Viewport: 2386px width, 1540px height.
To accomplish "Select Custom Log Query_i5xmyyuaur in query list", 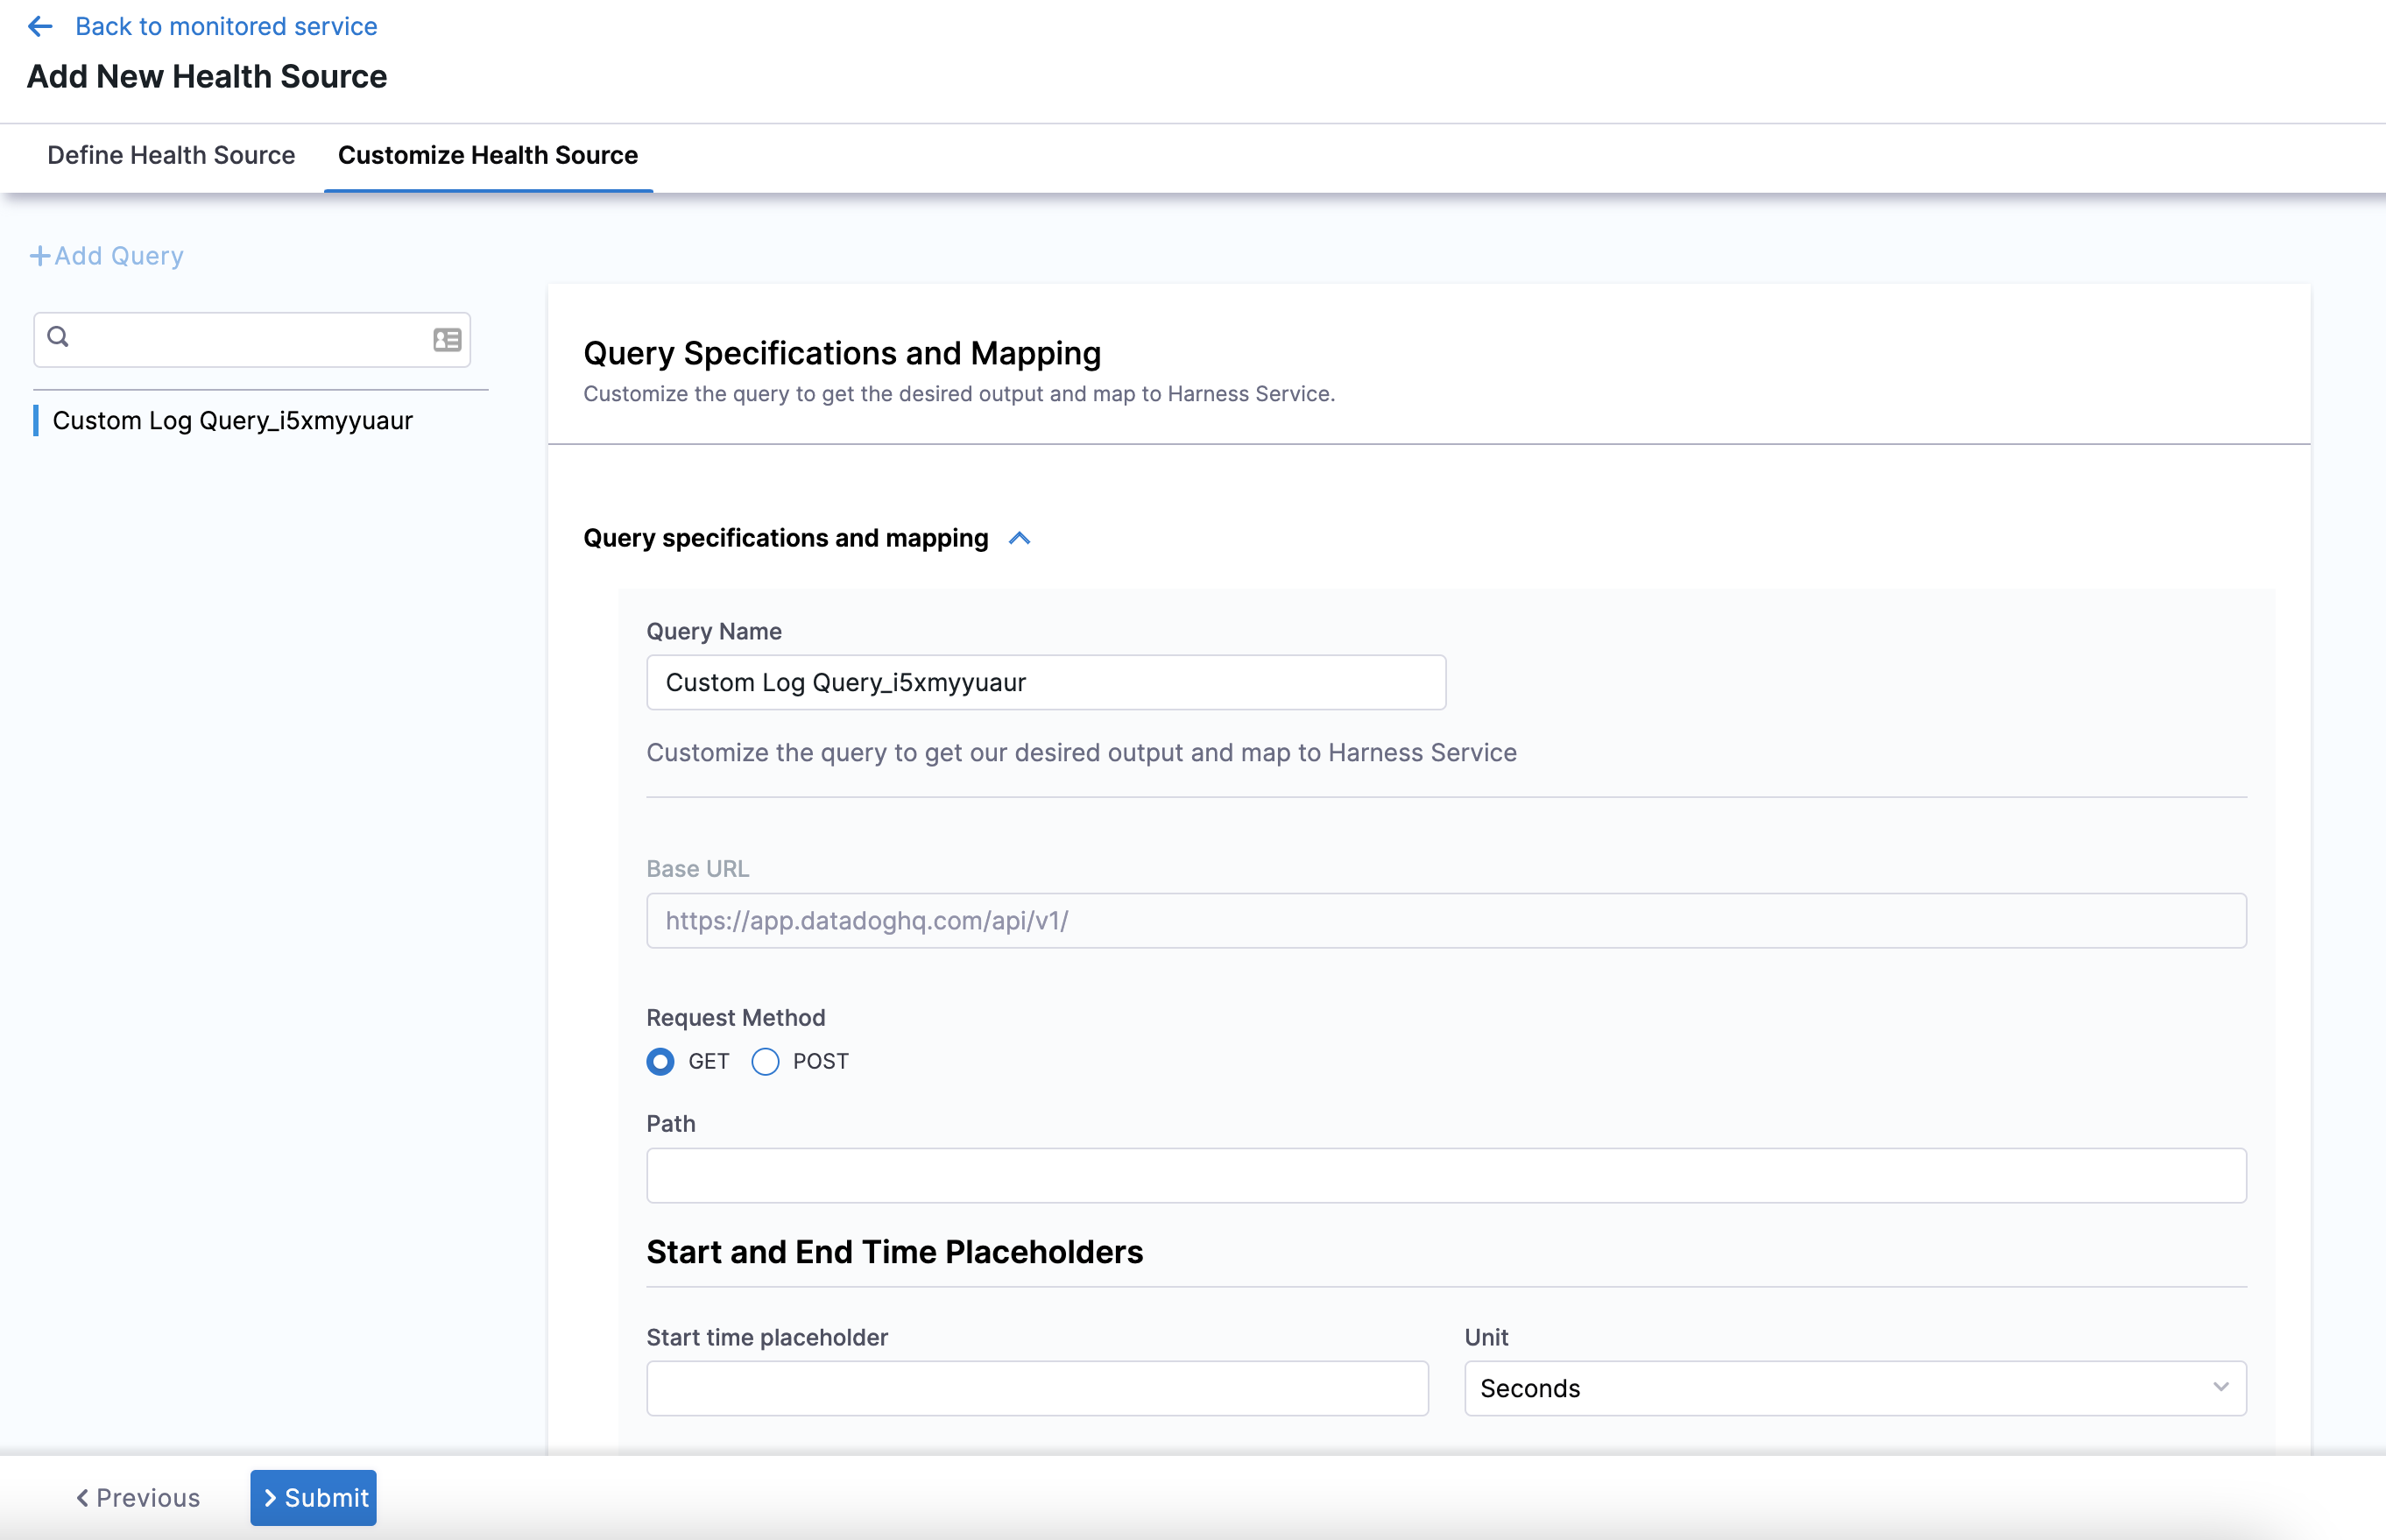I will point(232,420).
